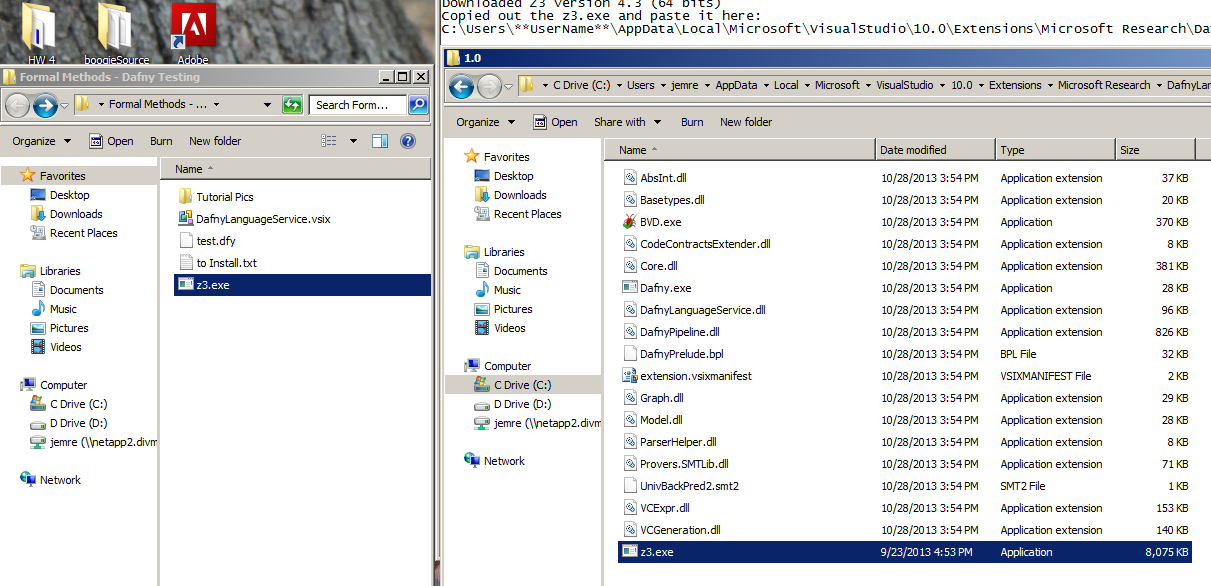
Task: Click Burn in Formal Methods toolbar
Action: [161, 141]
